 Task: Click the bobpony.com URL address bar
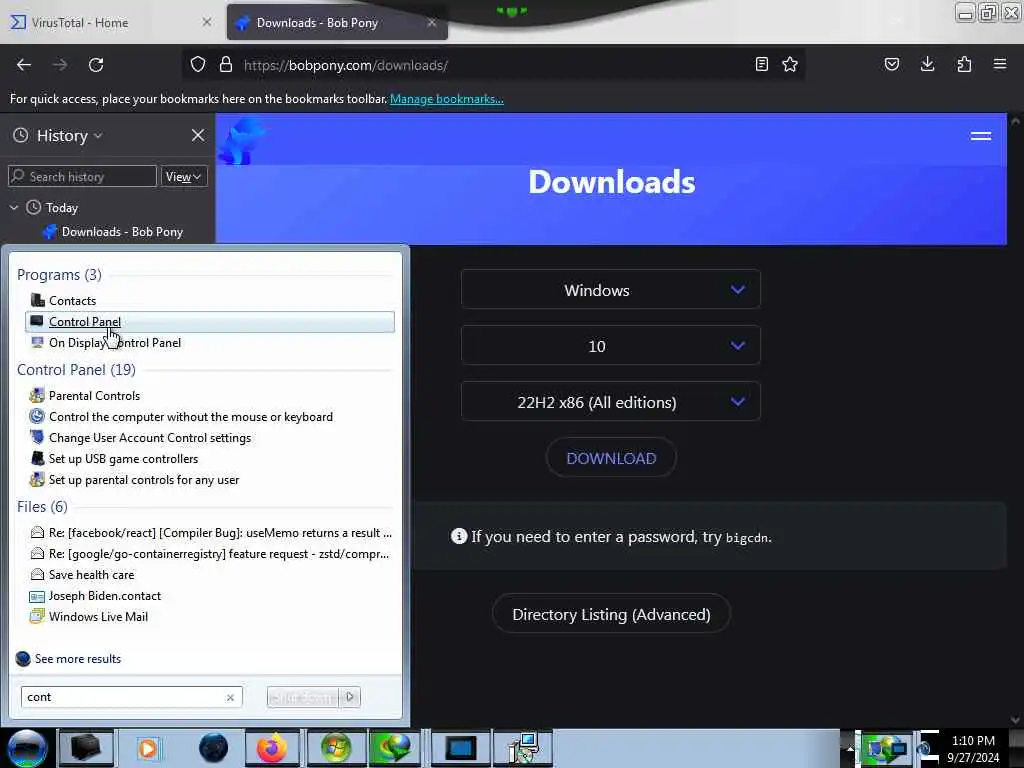(x=496, y=65)
